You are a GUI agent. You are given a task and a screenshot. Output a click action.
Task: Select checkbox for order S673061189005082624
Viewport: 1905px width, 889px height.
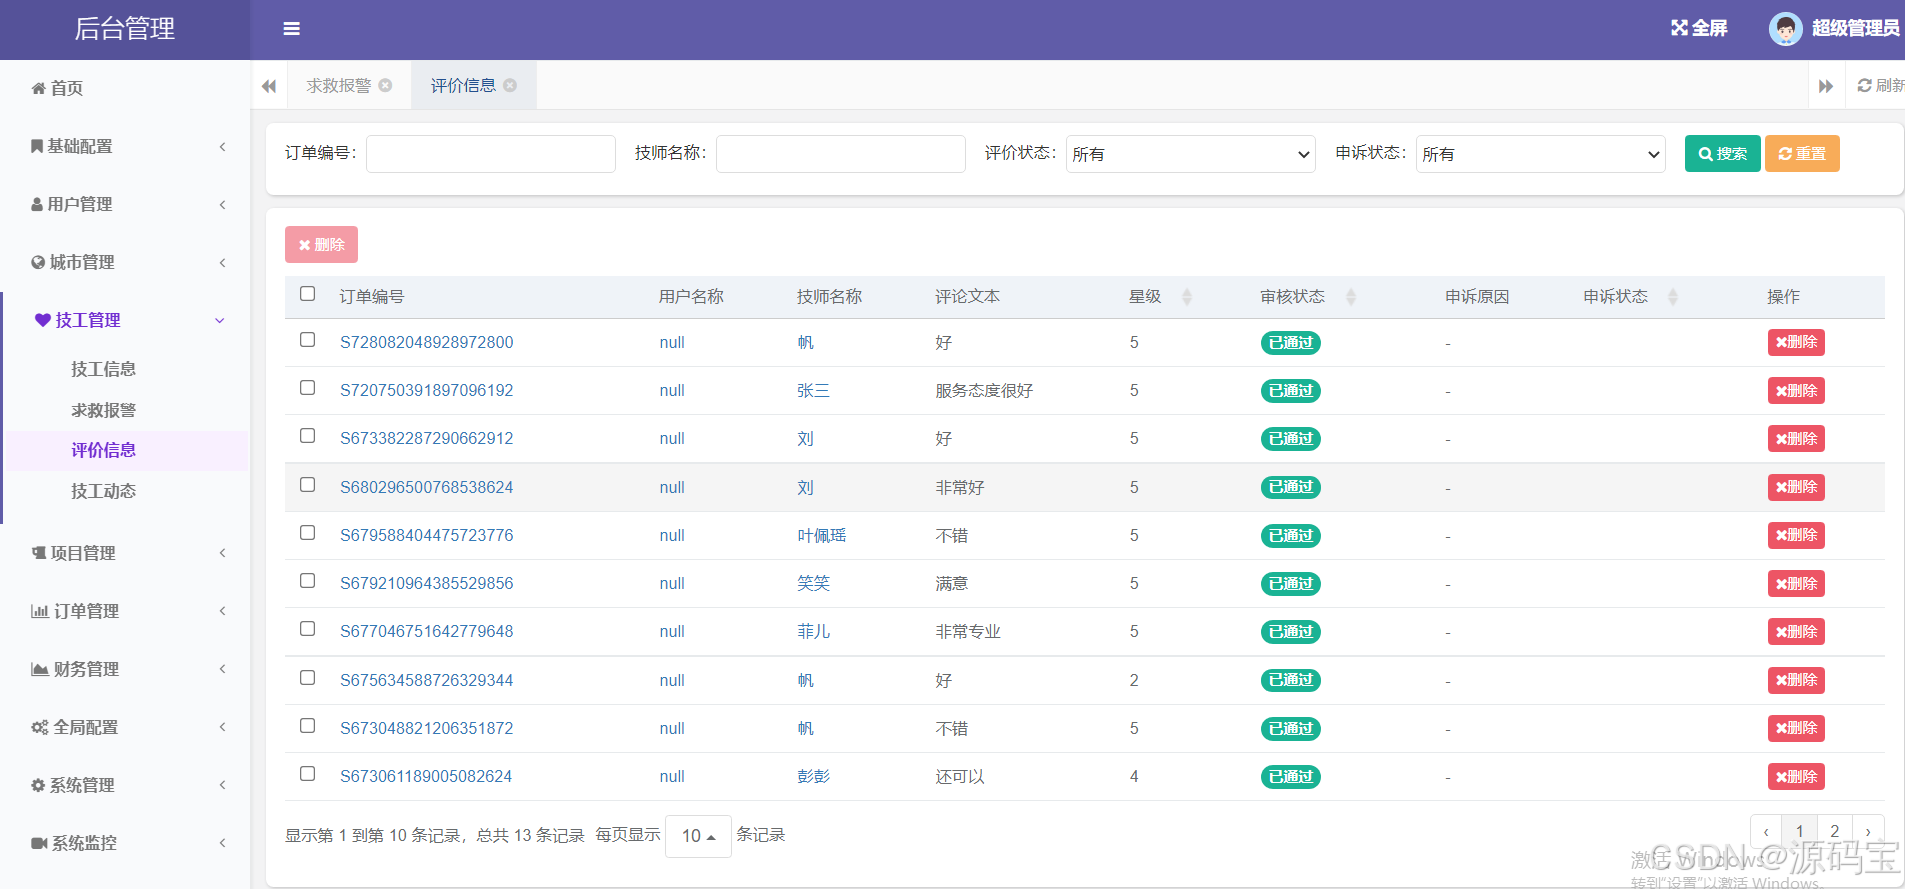308,774
